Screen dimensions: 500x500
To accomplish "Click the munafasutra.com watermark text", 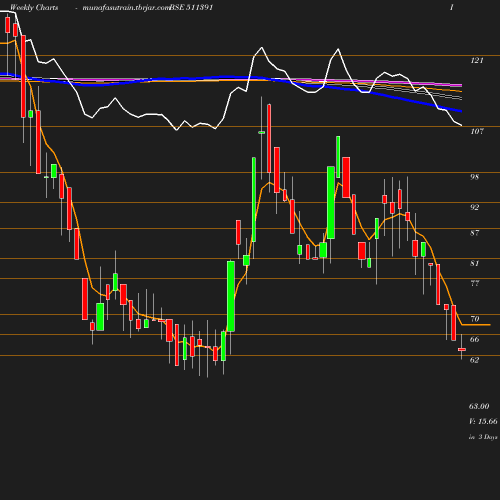I will (x=126, y=7).
